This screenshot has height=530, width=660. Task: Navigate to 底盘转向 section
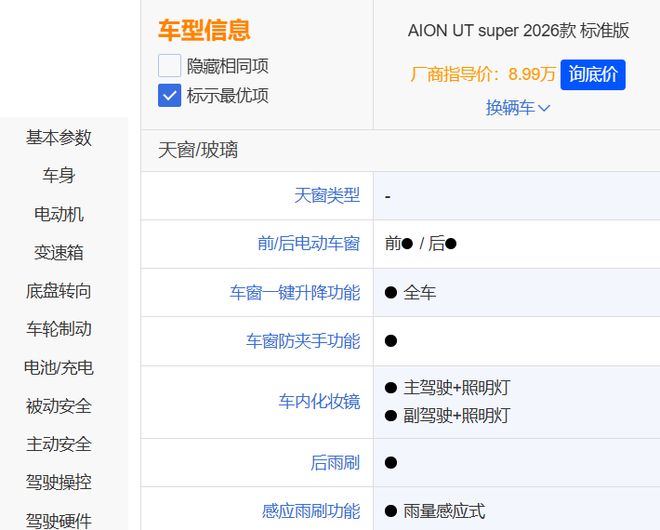pos(59,291)
